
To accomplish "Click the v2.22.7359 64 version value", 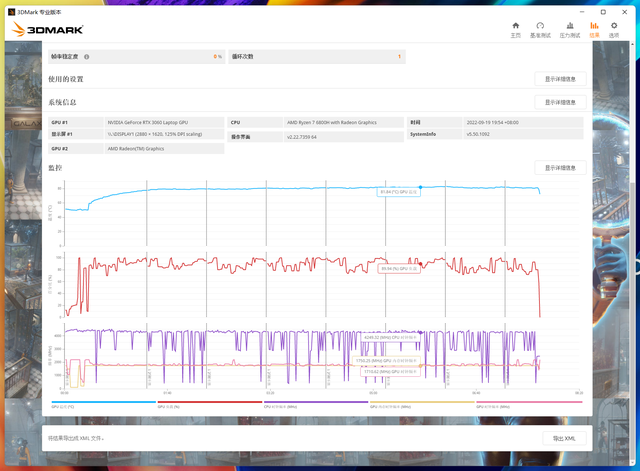I will tap(302, 137).
